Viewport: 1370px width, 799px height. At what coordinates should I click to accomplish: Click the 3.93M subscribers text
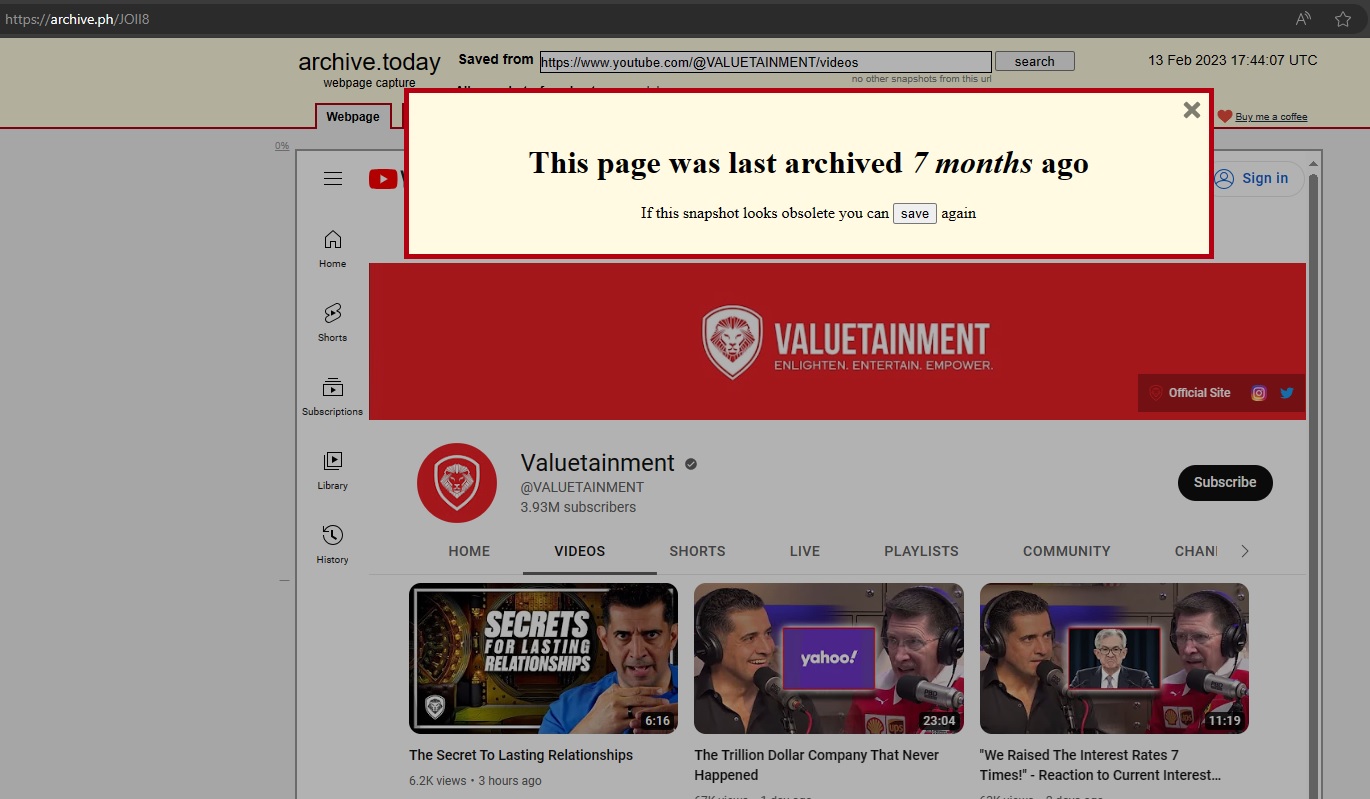pyautogui.click(x=578, y=507)
